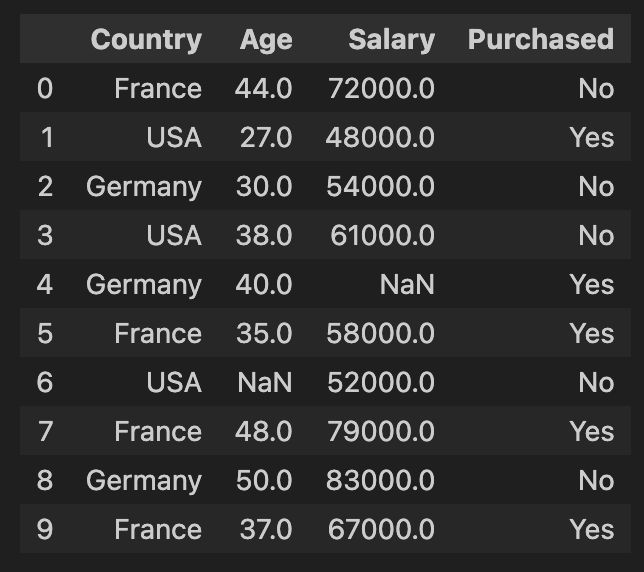The height and width of the screenshot is (572, 644).
Task: Select salary value 79000.0
Action: (x=381, y=431)
